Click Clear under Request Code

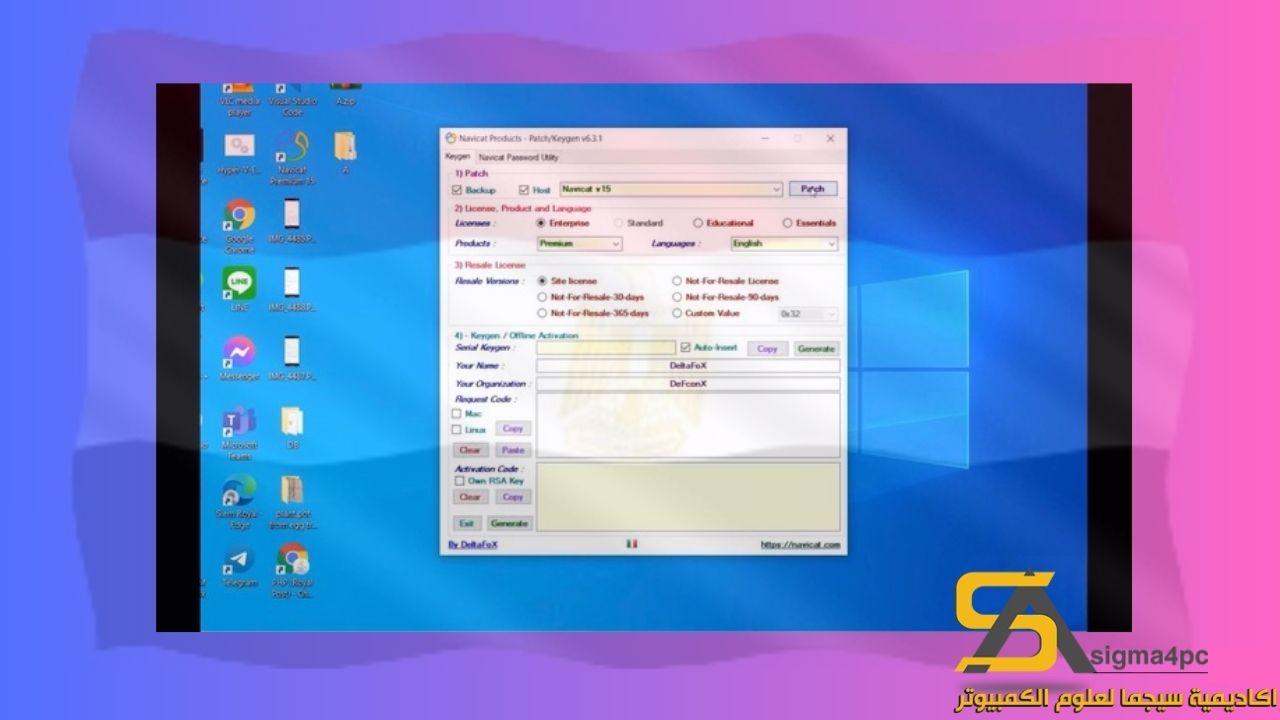coord(470,450)
